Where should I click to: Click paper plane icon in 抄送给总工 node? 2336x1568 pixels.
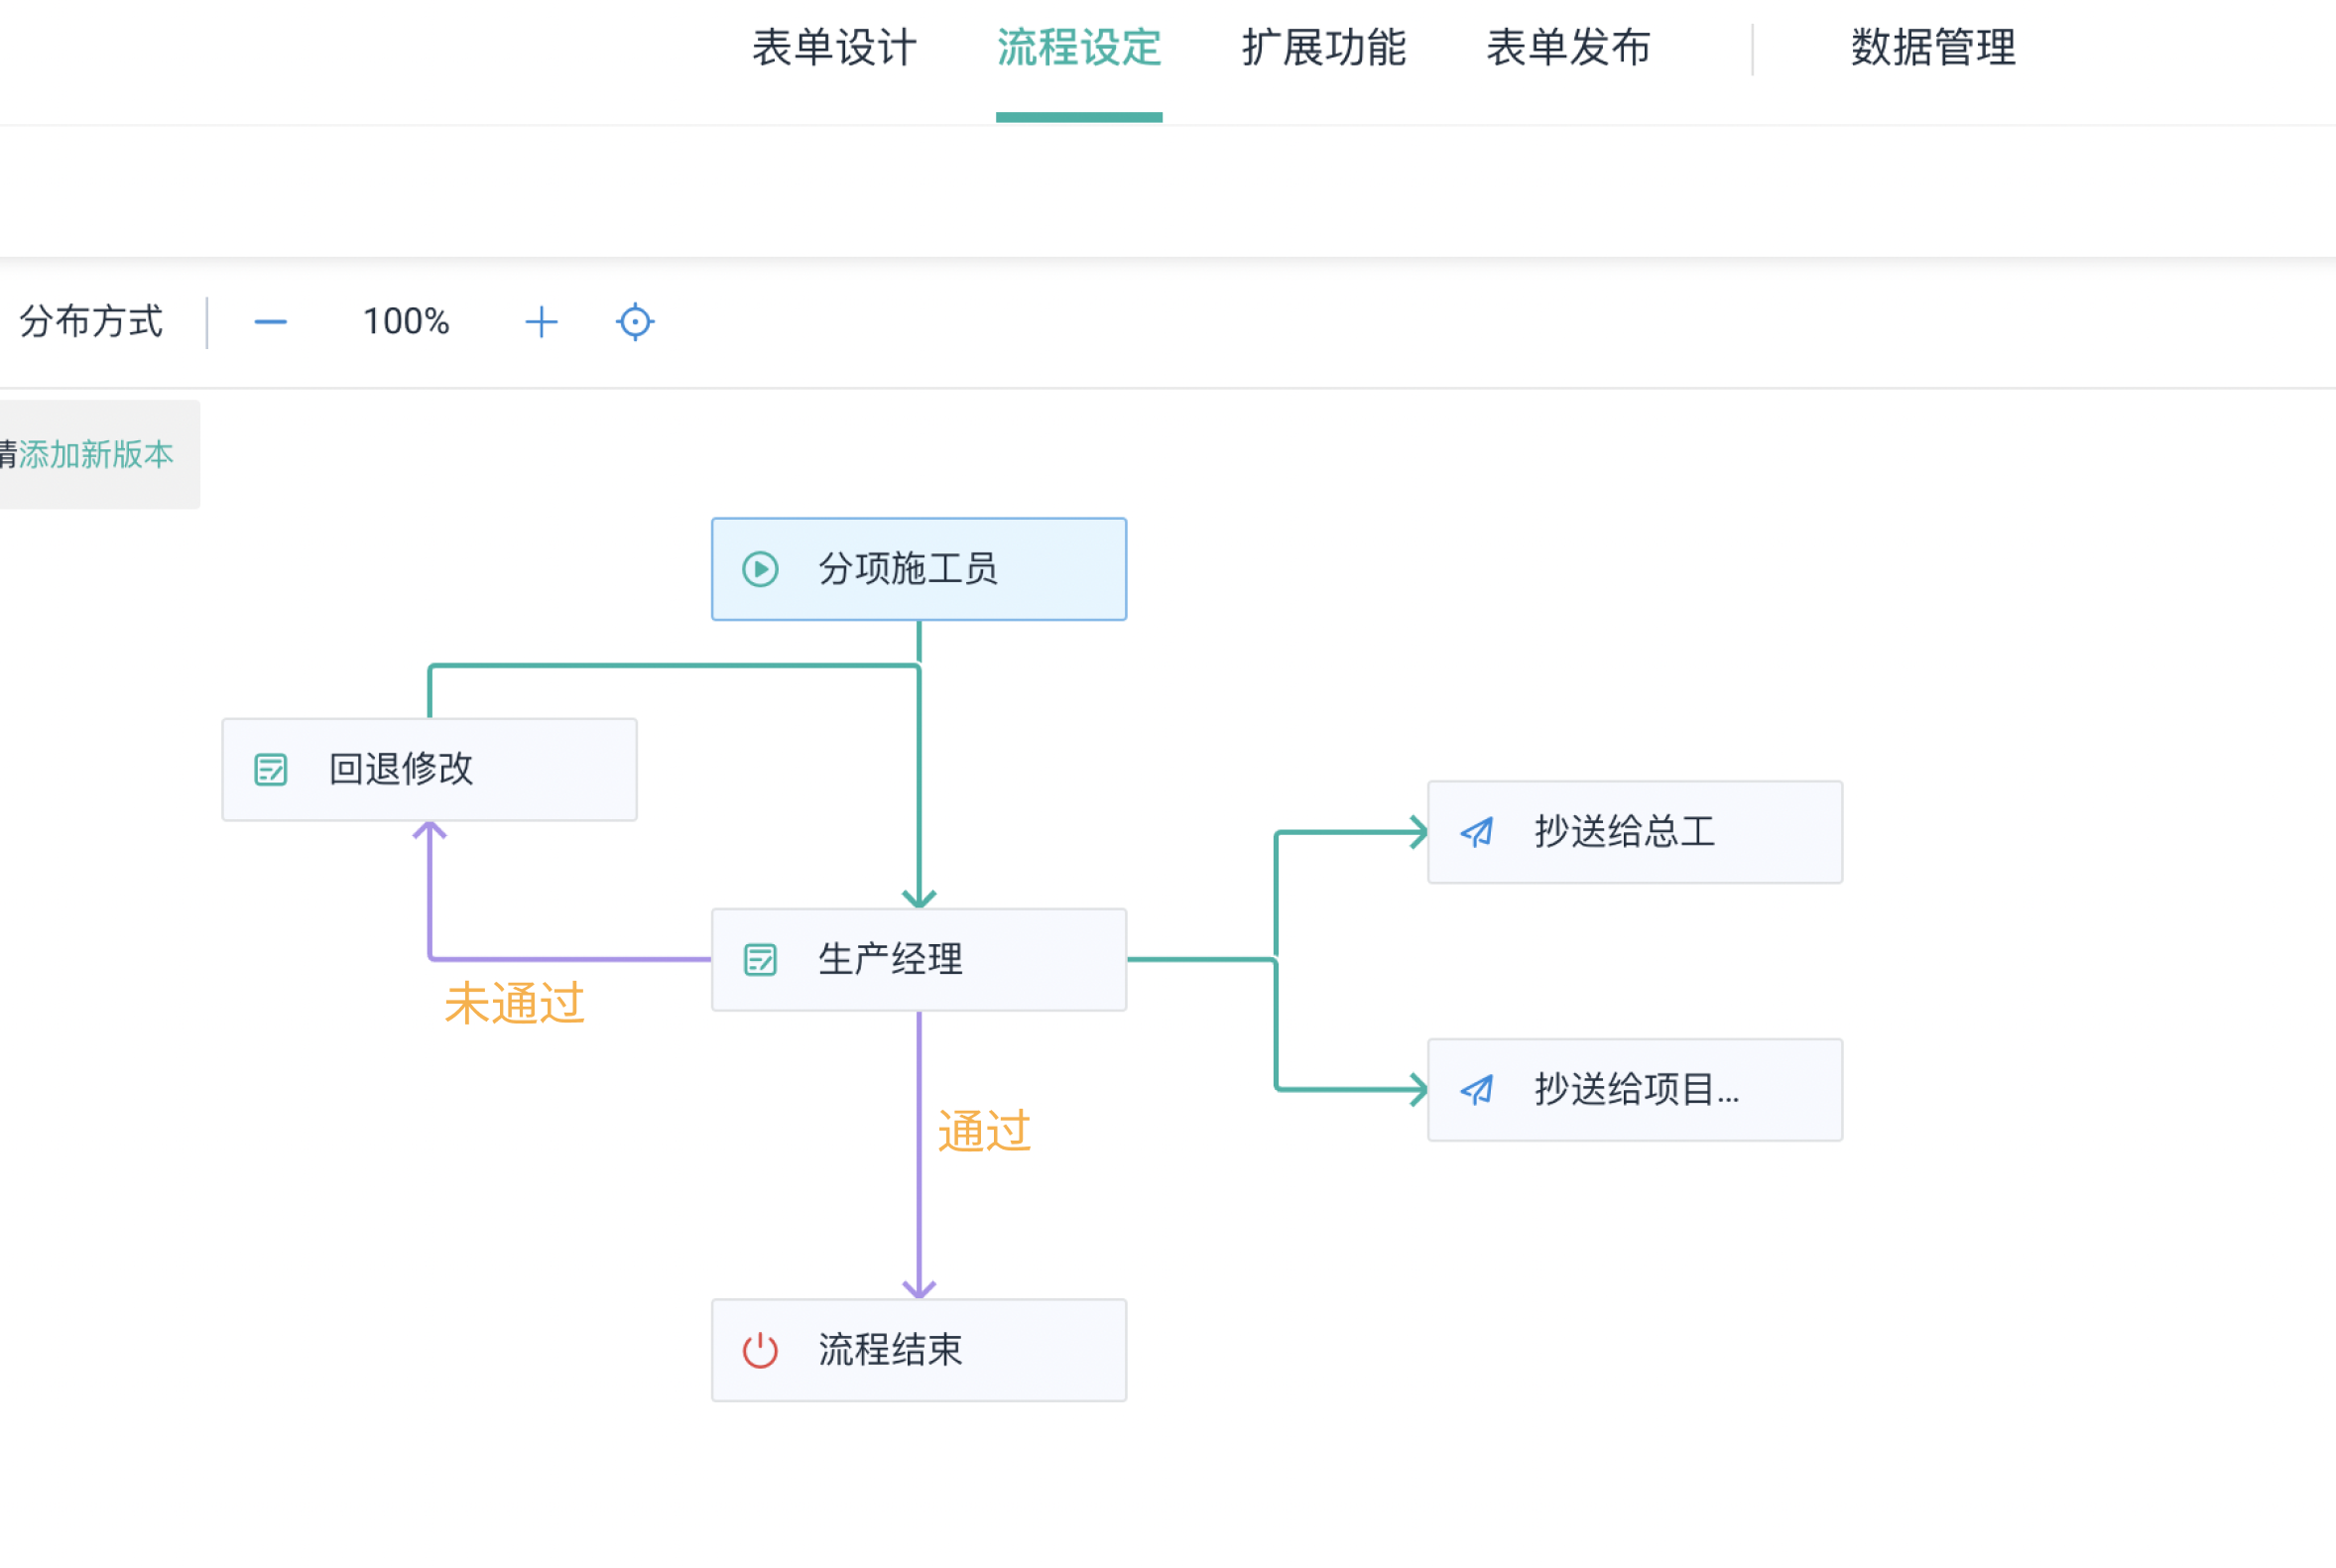click(x=1477, y=832)
